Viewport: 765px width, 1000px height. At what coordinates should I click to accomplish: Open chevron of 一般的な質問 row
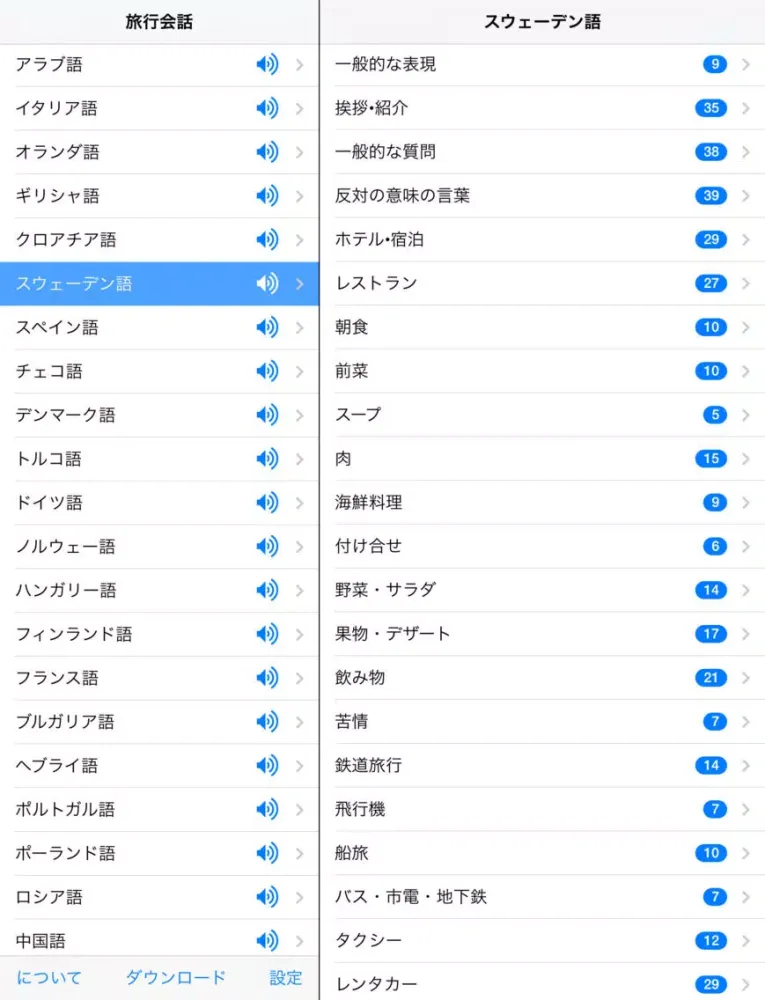coord(745,152)
